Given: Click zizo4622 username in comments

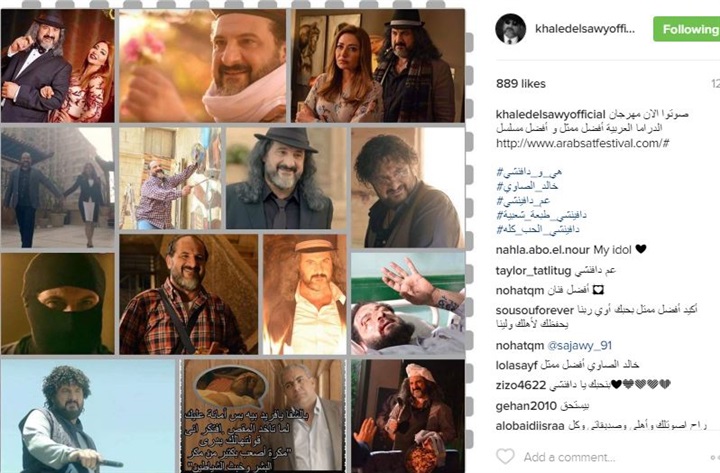Looking at the screenshot, I should [x=521, y=385].
